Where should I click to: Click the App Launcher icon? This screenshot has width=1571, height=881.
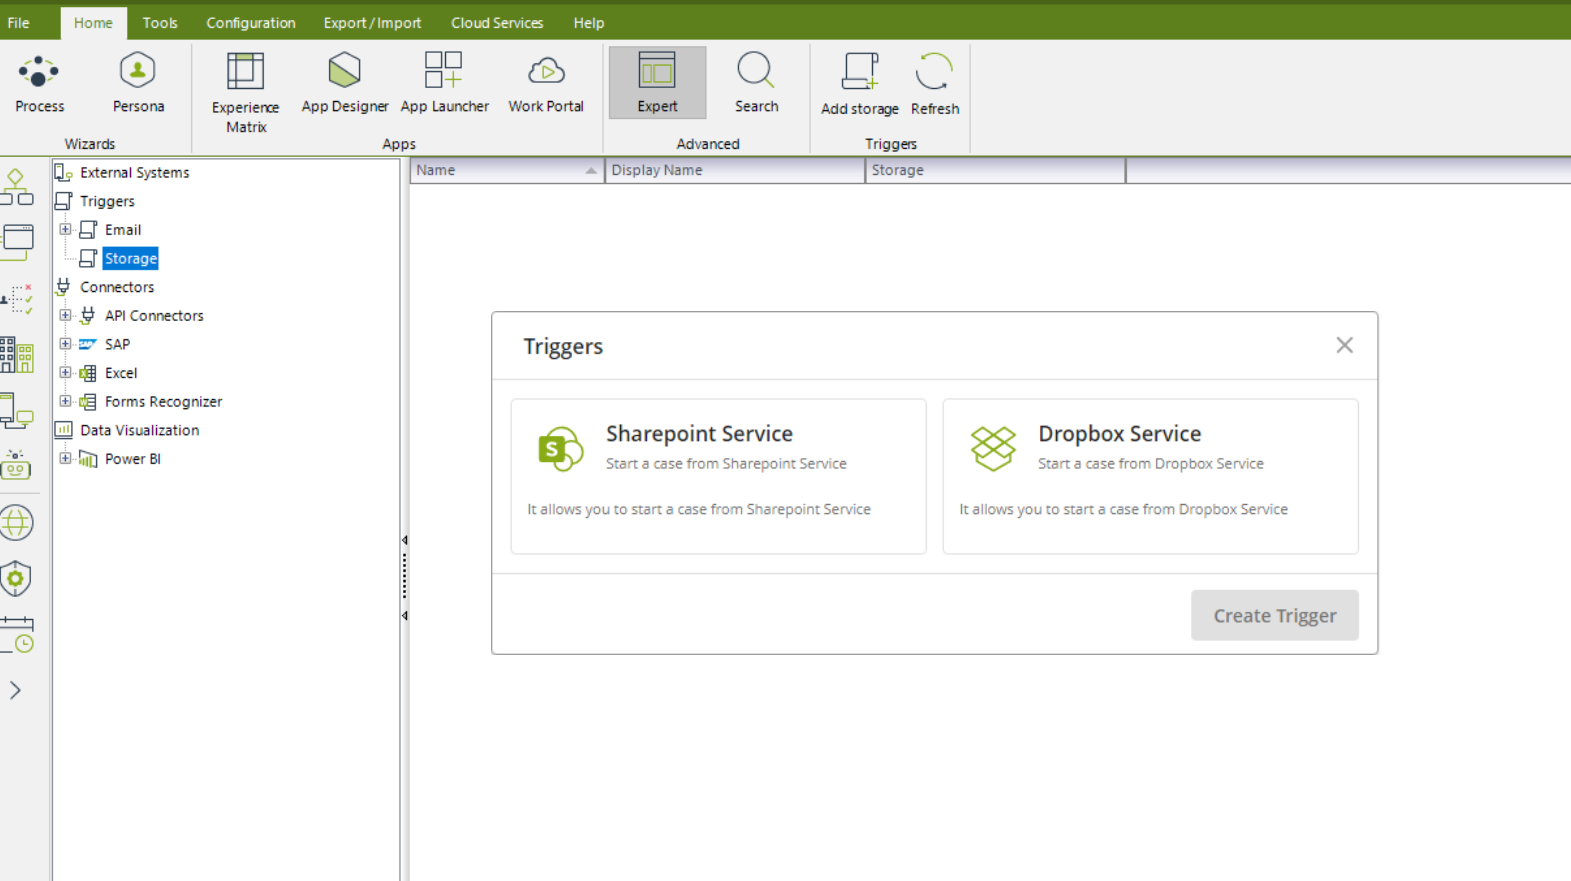coord(444,83)
